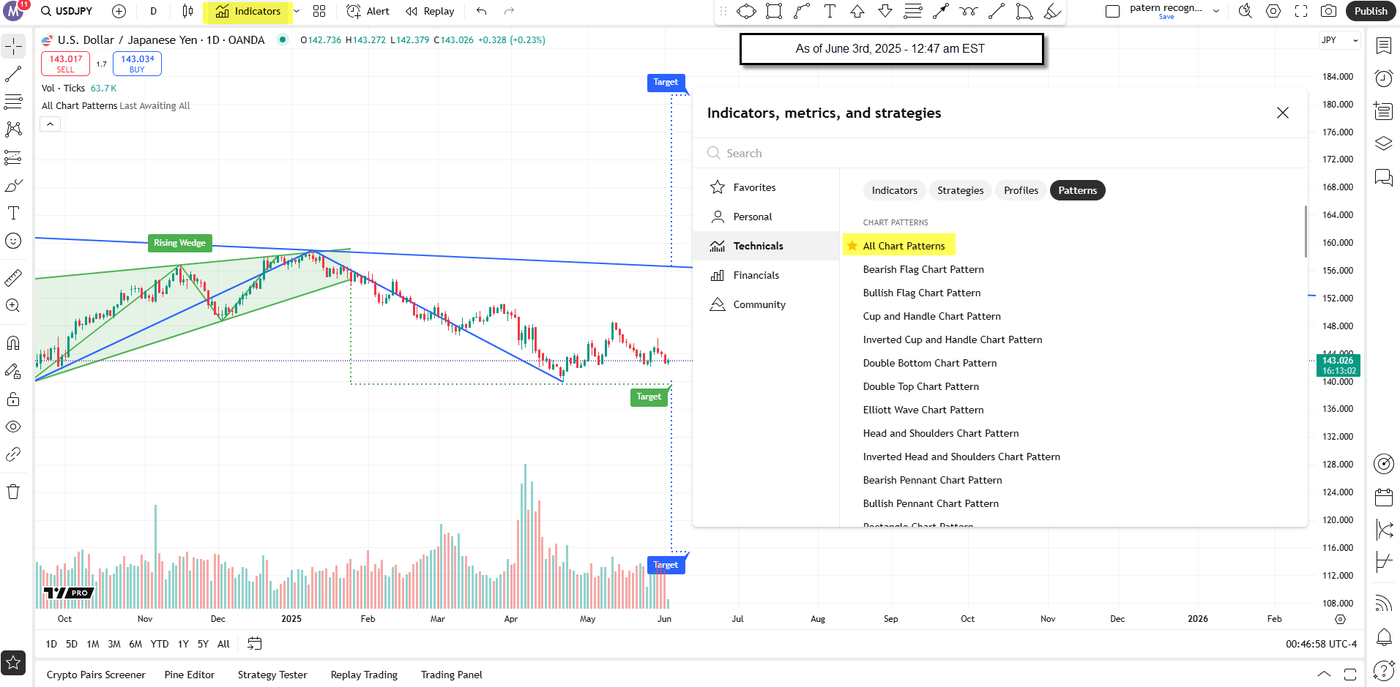The height and width of the screenshot is (687, 1400).
Task: Expand the JPY currency dropdown
Action: tap(1340, 40)
